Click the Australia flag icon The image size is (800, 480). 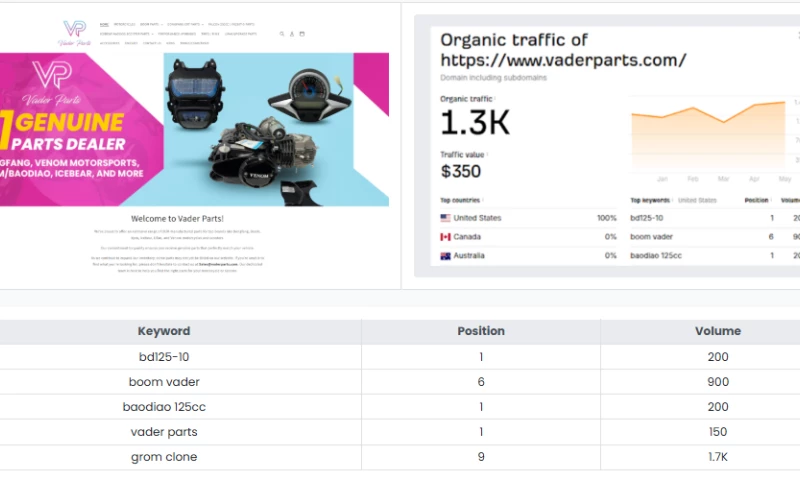pos(445,256)
